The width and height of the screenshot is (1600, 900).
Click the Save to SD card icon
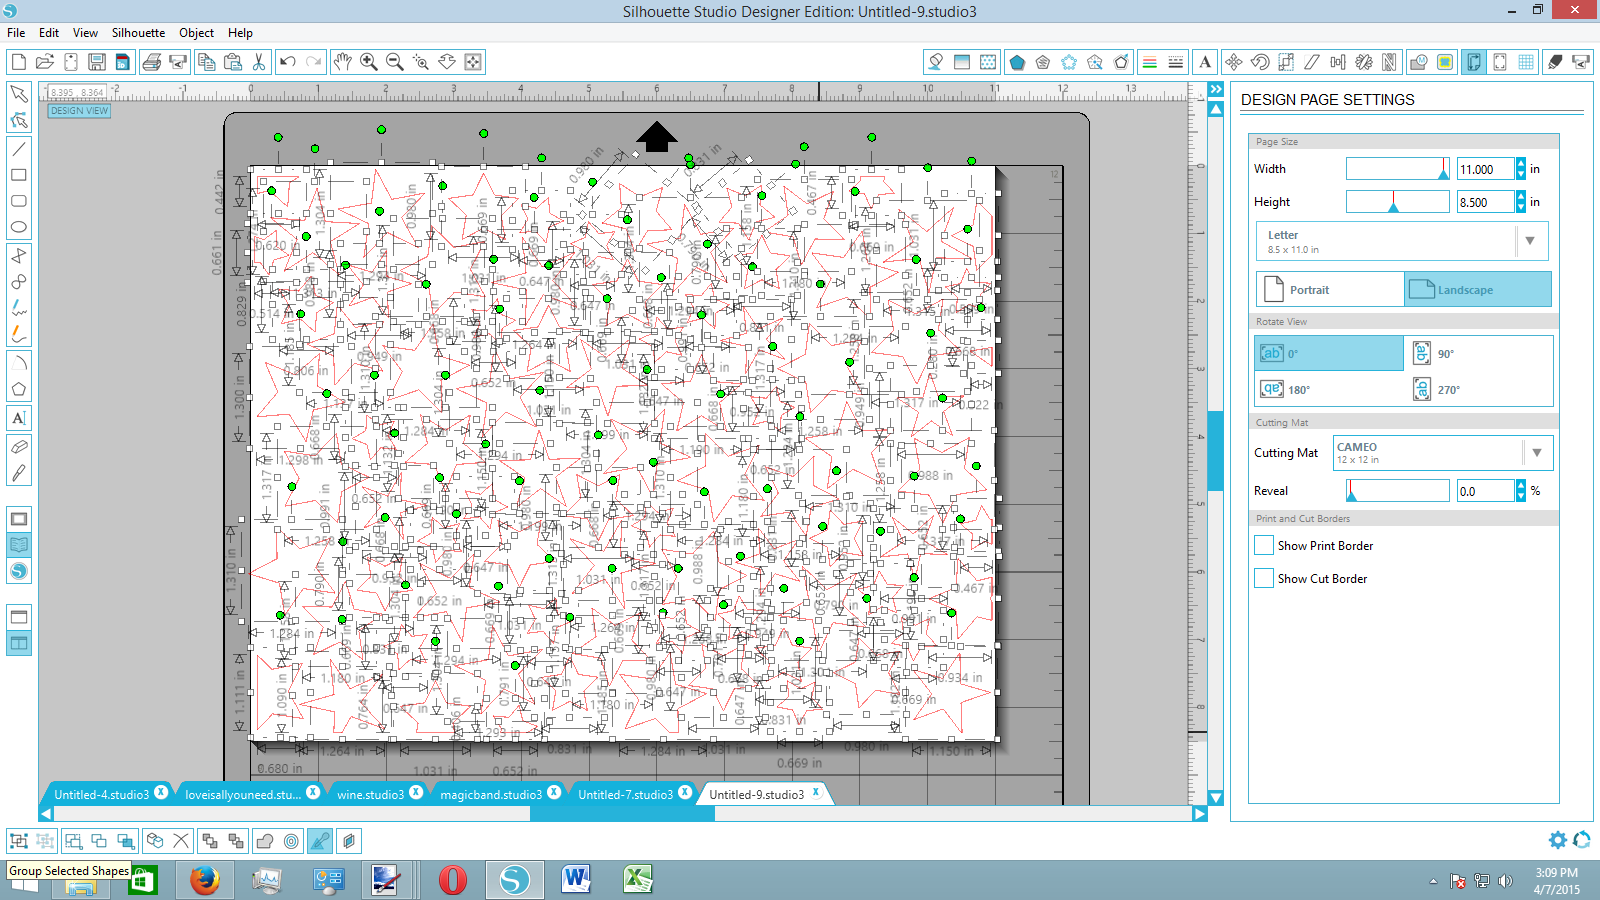[x=123, y=62]
